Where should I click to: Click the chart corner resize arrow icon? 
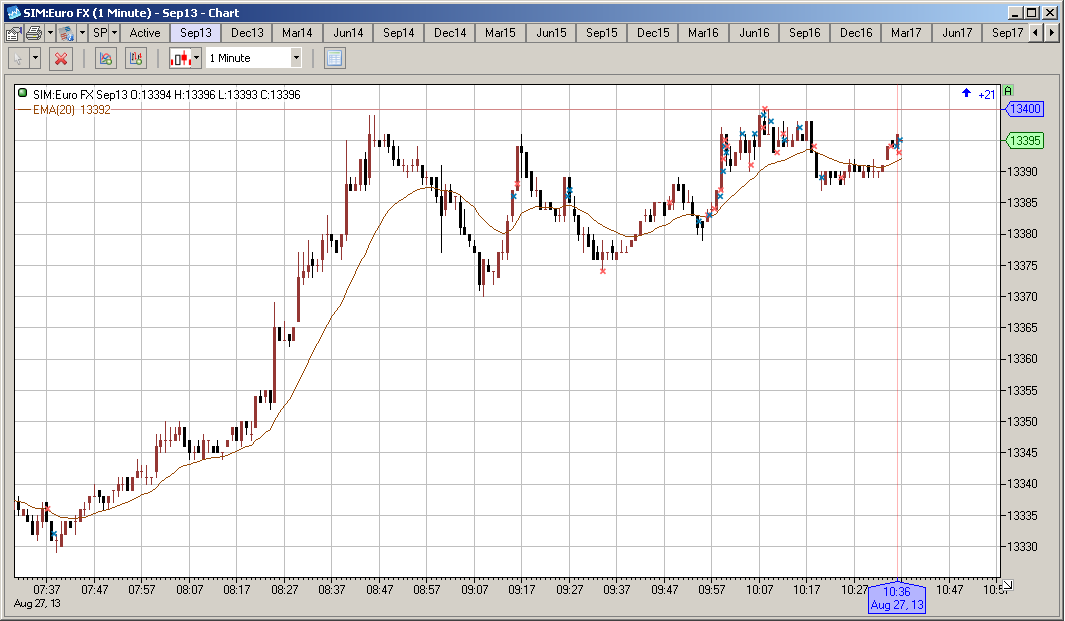pos(1007,585)
